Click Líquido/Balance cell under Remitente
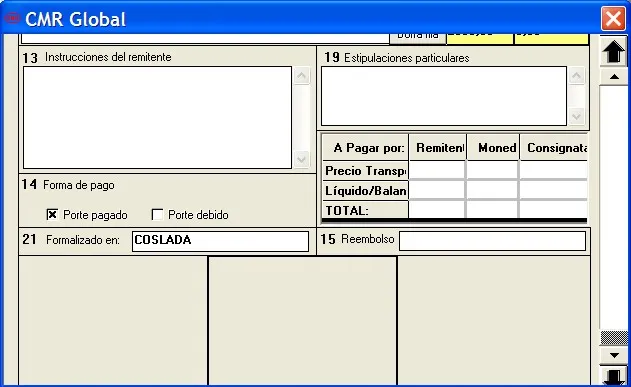 click(437, 190)
